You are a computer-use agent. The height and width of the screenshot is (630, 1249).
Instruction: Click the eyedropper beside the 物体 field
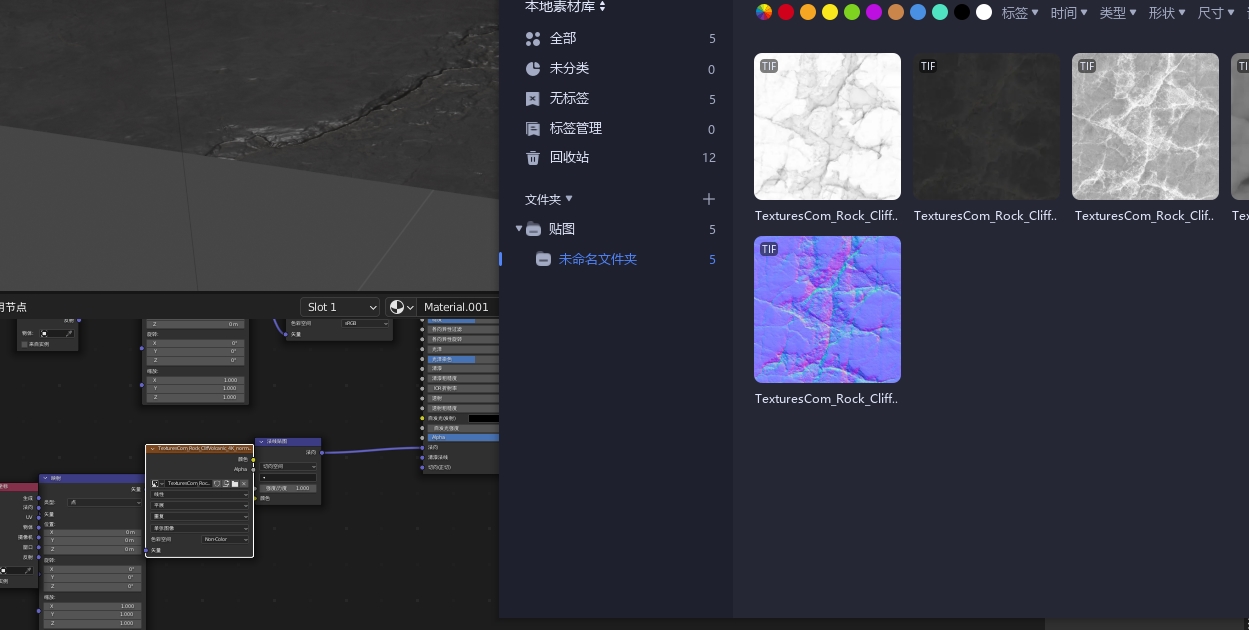[x=70, y=333]
